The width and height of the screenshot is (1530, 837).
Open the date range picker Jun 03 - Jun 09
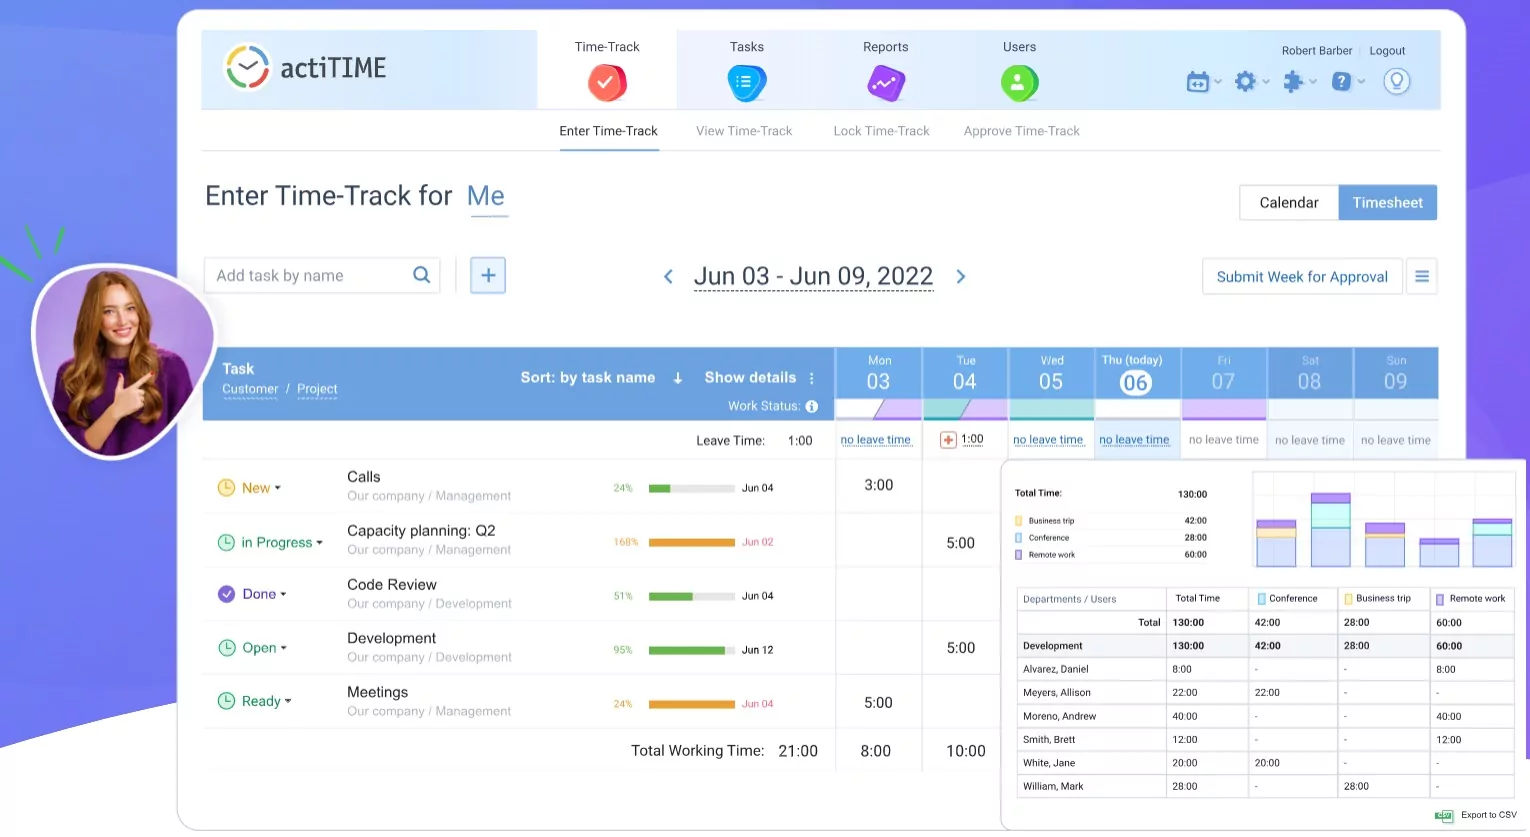pos(813,277)
